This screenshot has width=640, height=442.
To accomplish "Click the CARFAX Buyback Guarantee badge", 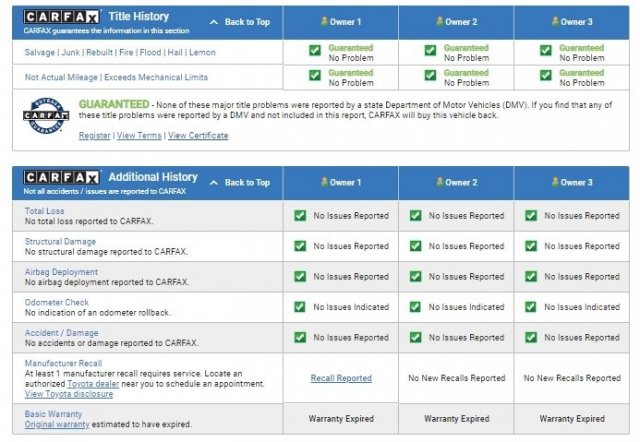I will pos(42,118).
